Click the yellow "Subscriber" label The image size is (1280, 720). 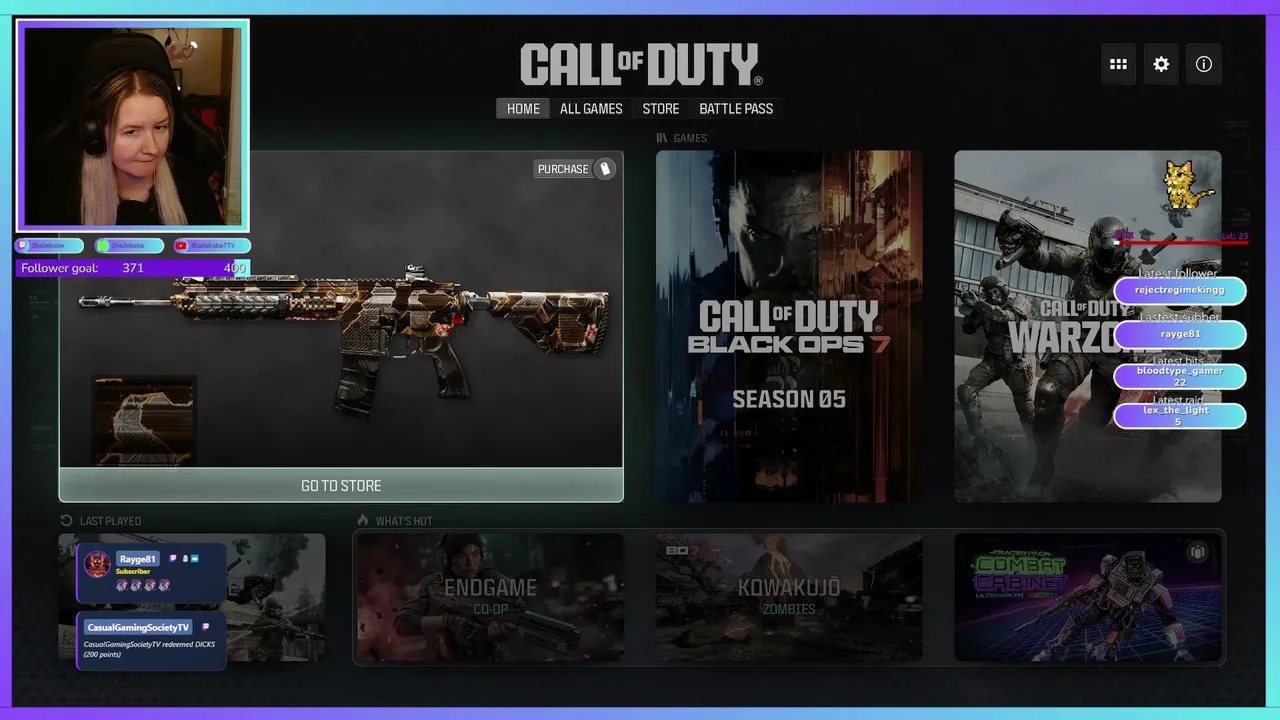point(133,572)
